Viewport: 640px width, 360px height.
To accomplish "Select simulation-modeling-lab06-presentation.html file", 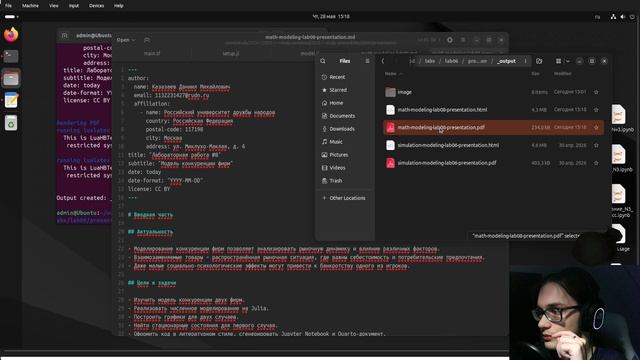I will (493, 145).
